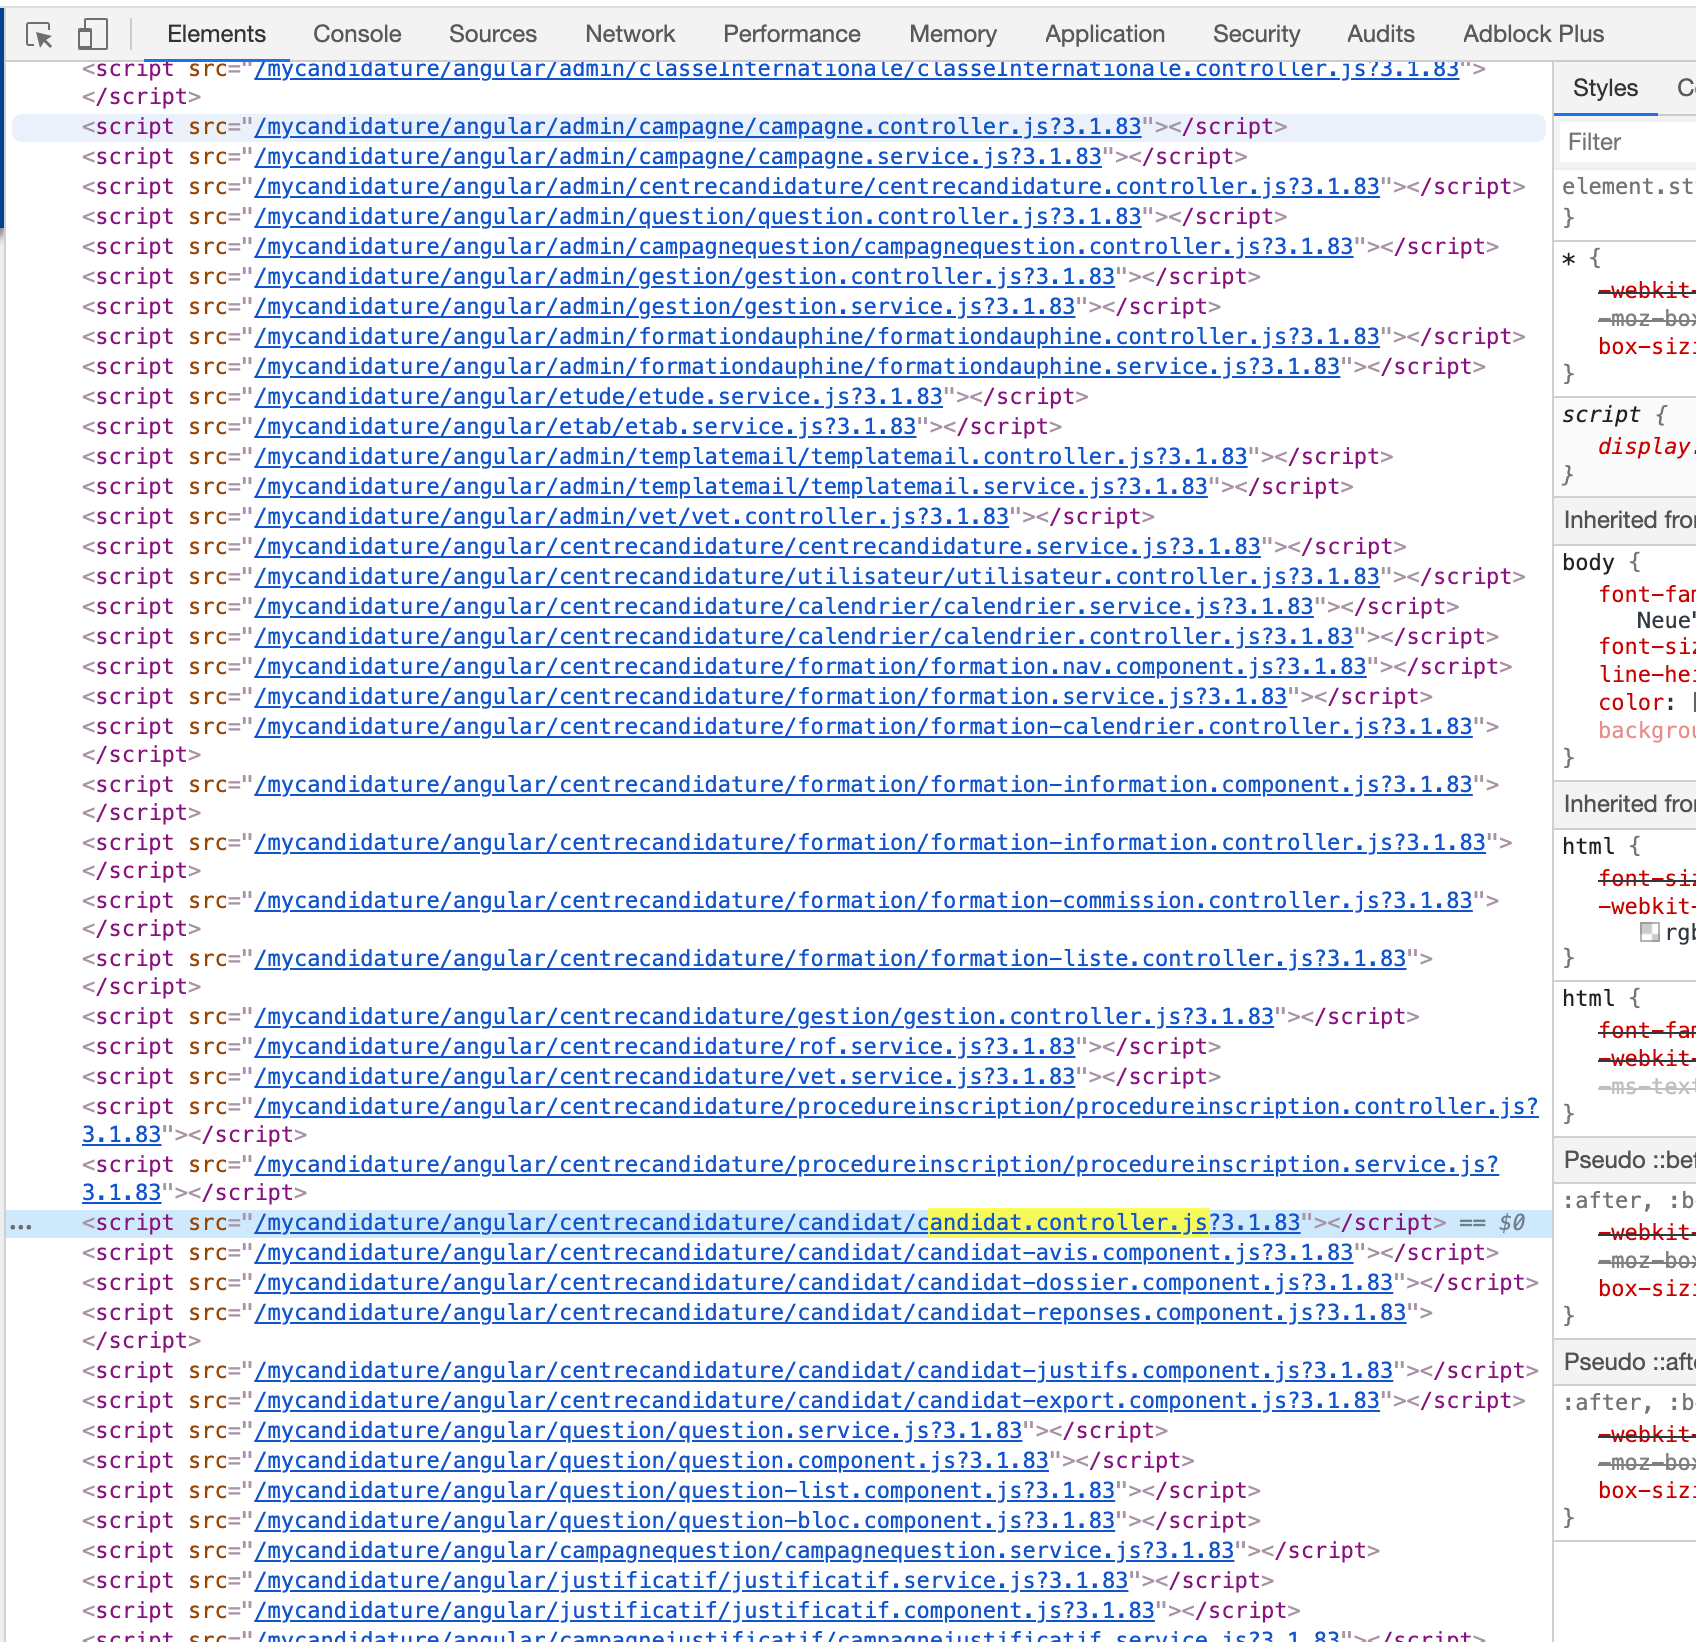Select the Styles sidebar tab

(1604, 88)
